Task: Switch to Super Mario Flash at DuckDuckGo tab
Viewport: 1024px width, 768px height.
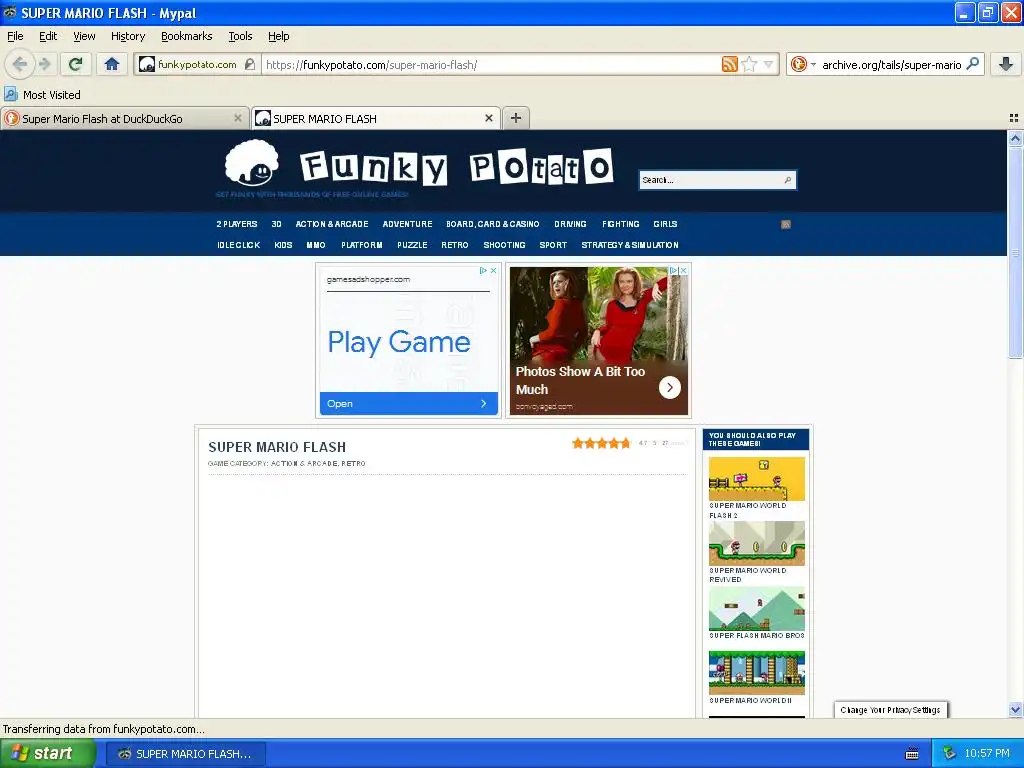Action: (x=124, y=119)
